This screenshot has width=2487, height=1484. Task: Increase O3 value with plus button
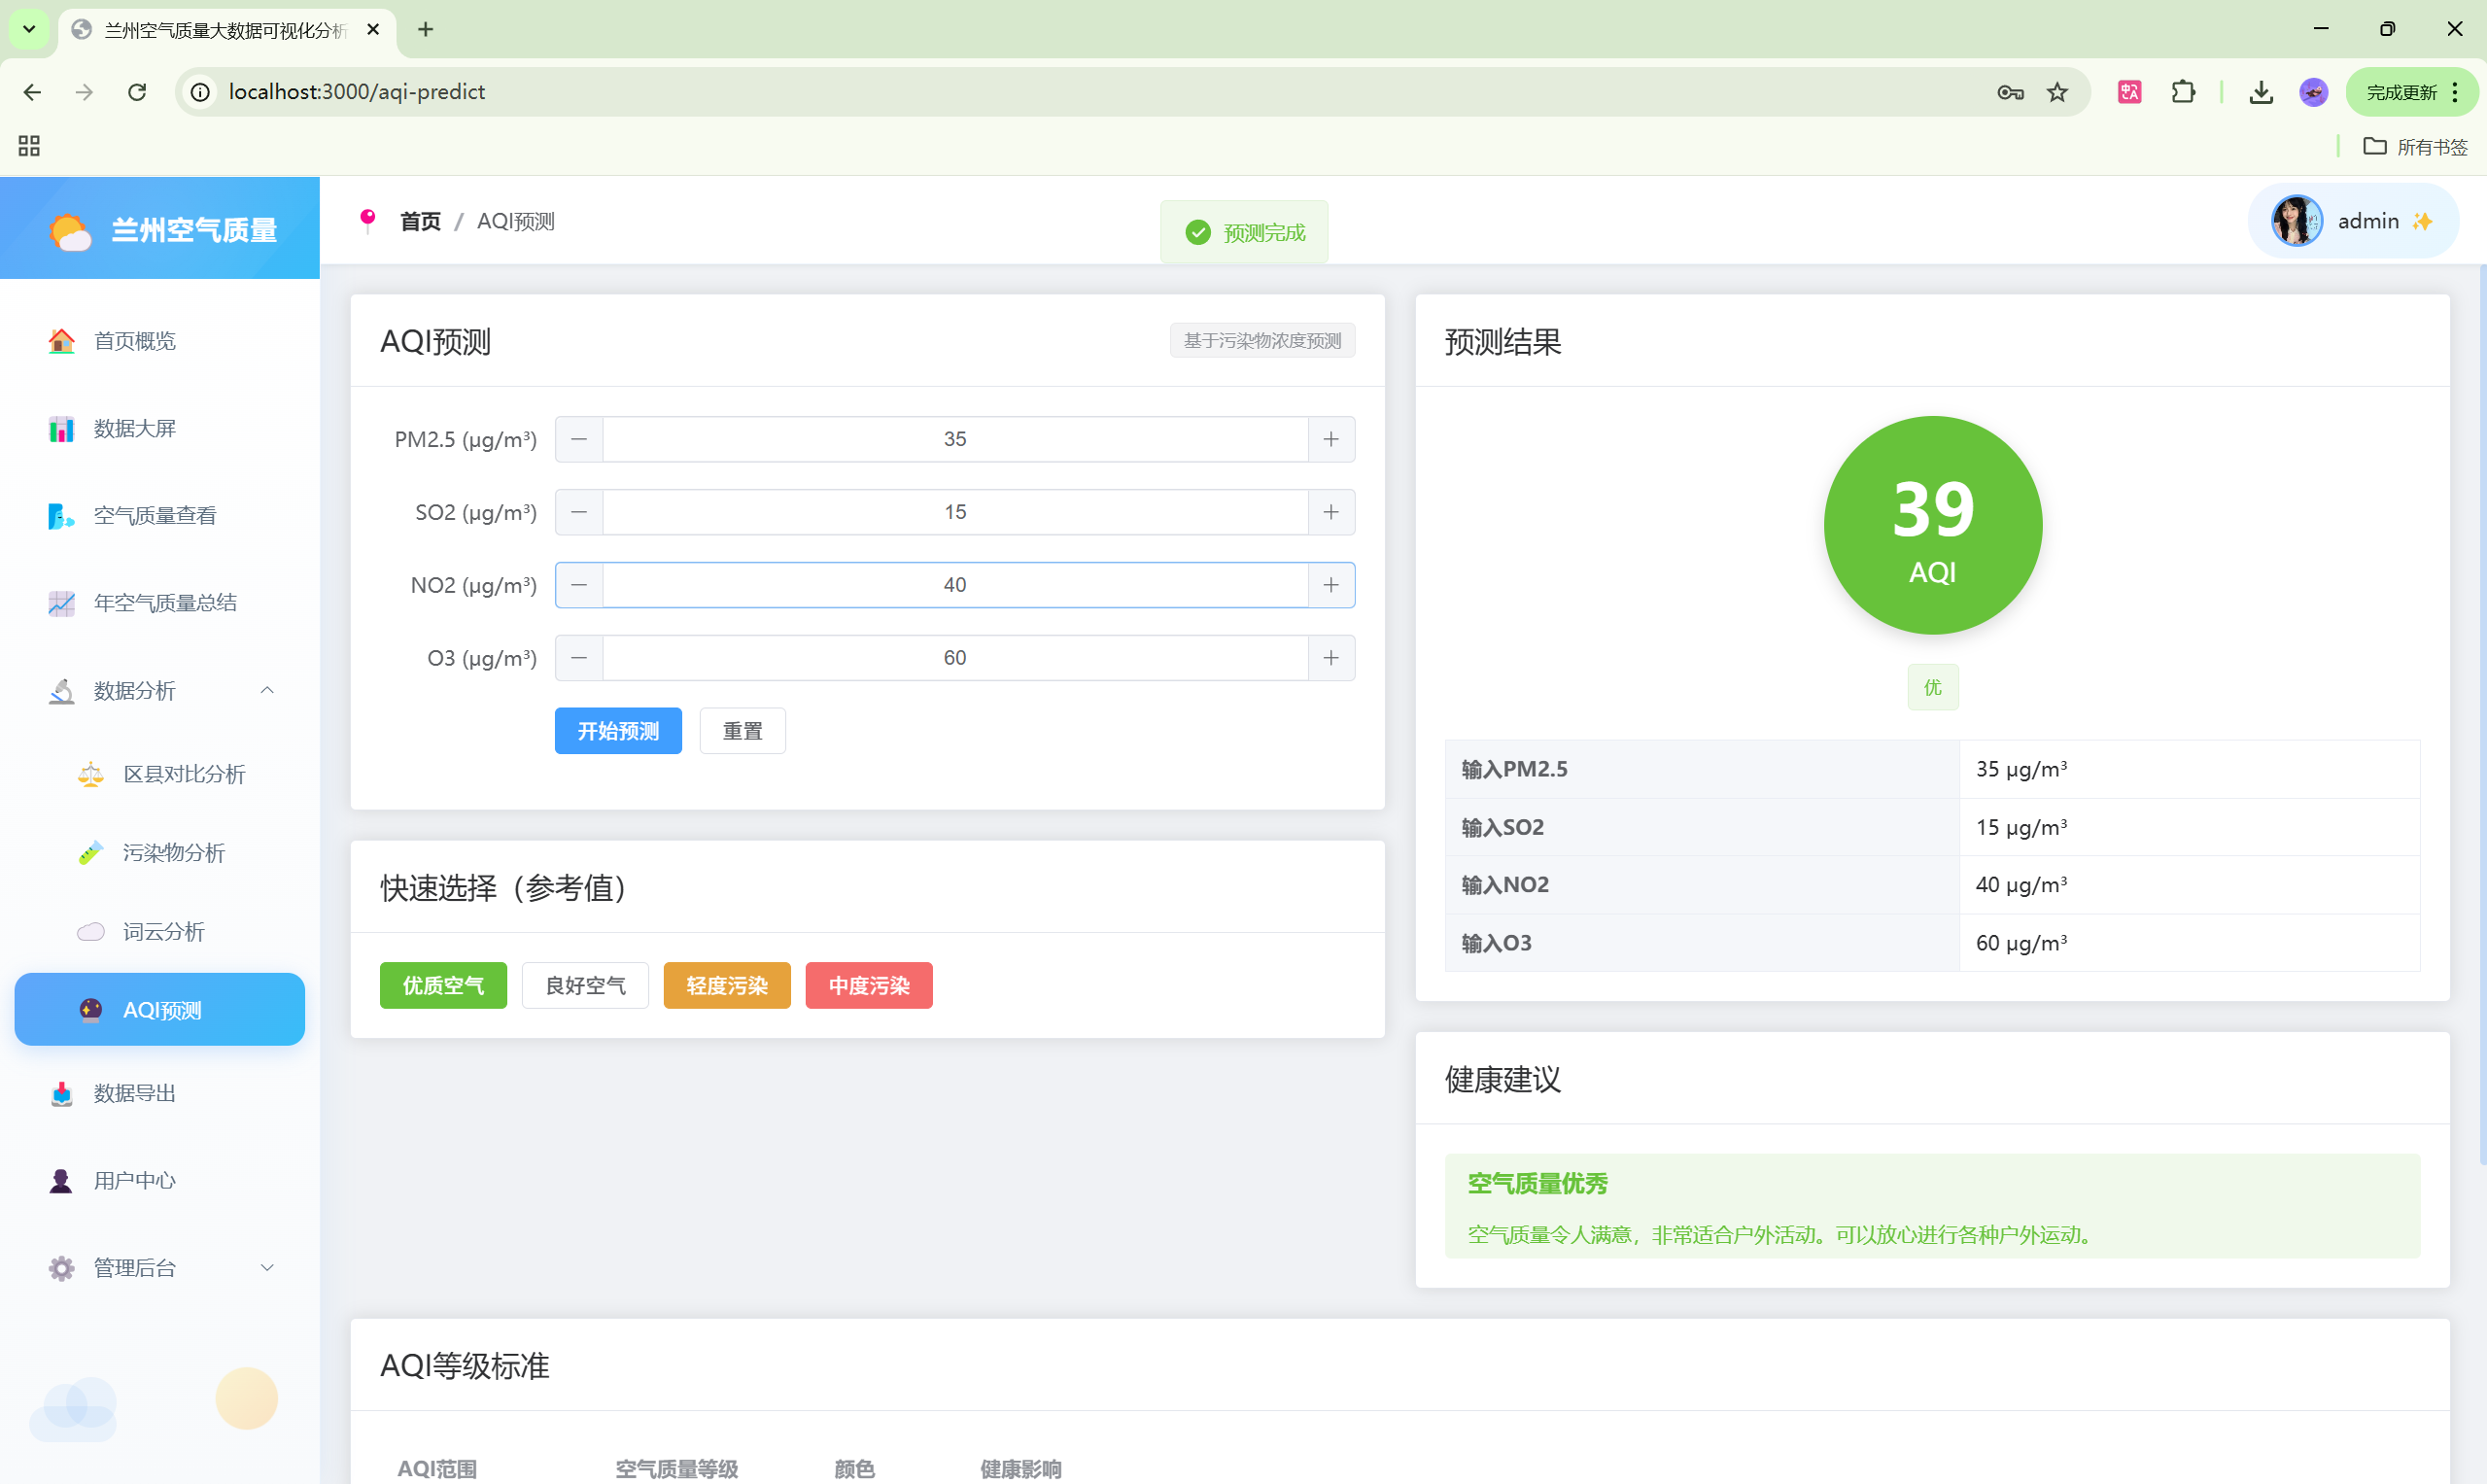[1331, 658]
